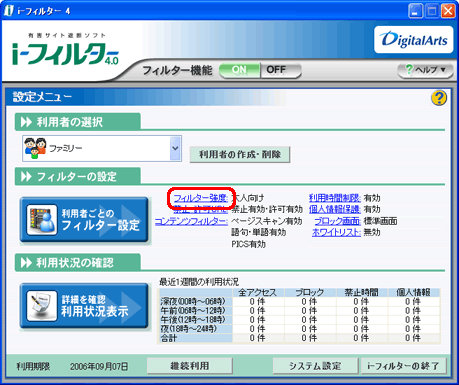The image size is (459, 385).
Task: Click the PICS有効 status text
Action: coord(248,244)
